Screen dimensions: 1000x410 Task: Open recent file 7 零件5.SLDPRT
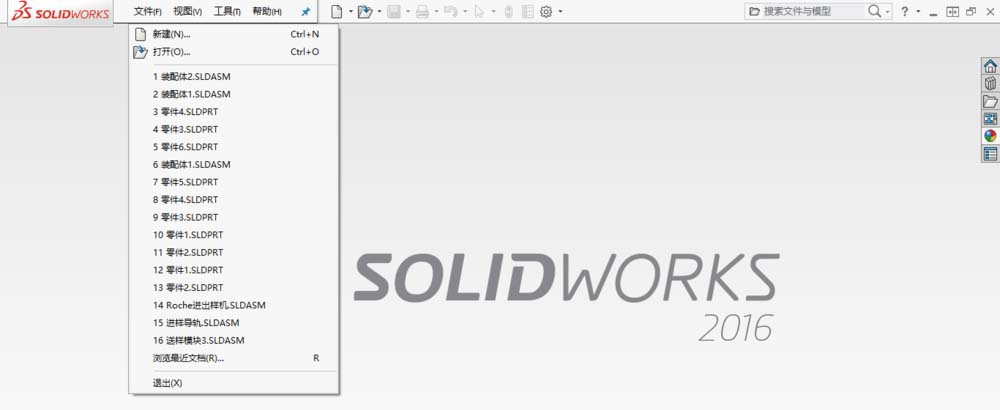233,182
